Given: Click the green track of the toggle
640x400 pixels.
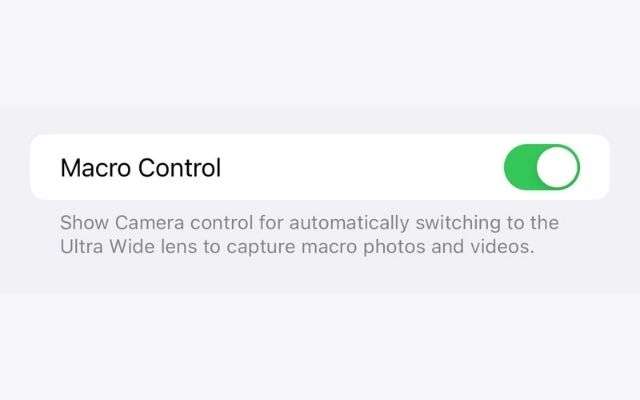Looking at the screenshot, I should (x=520, y=167).
